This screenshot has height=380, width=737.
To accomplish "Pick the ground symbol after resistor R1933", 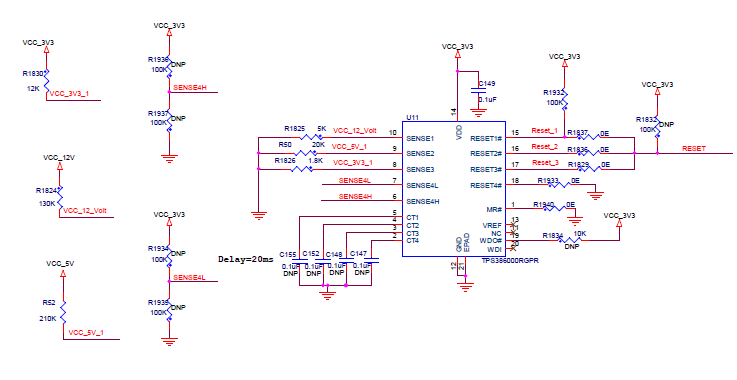I will pos(596,196).
